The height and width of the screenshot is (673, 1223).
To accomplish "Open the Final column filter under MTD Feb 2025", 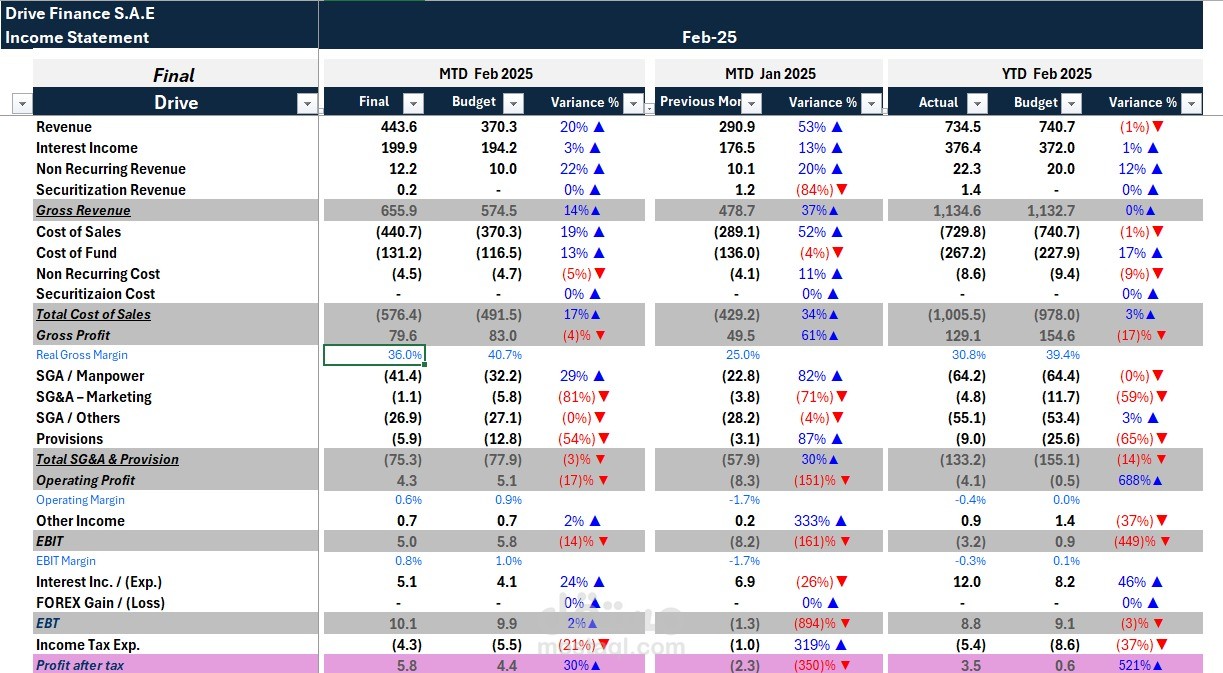I will pos(413,103).
